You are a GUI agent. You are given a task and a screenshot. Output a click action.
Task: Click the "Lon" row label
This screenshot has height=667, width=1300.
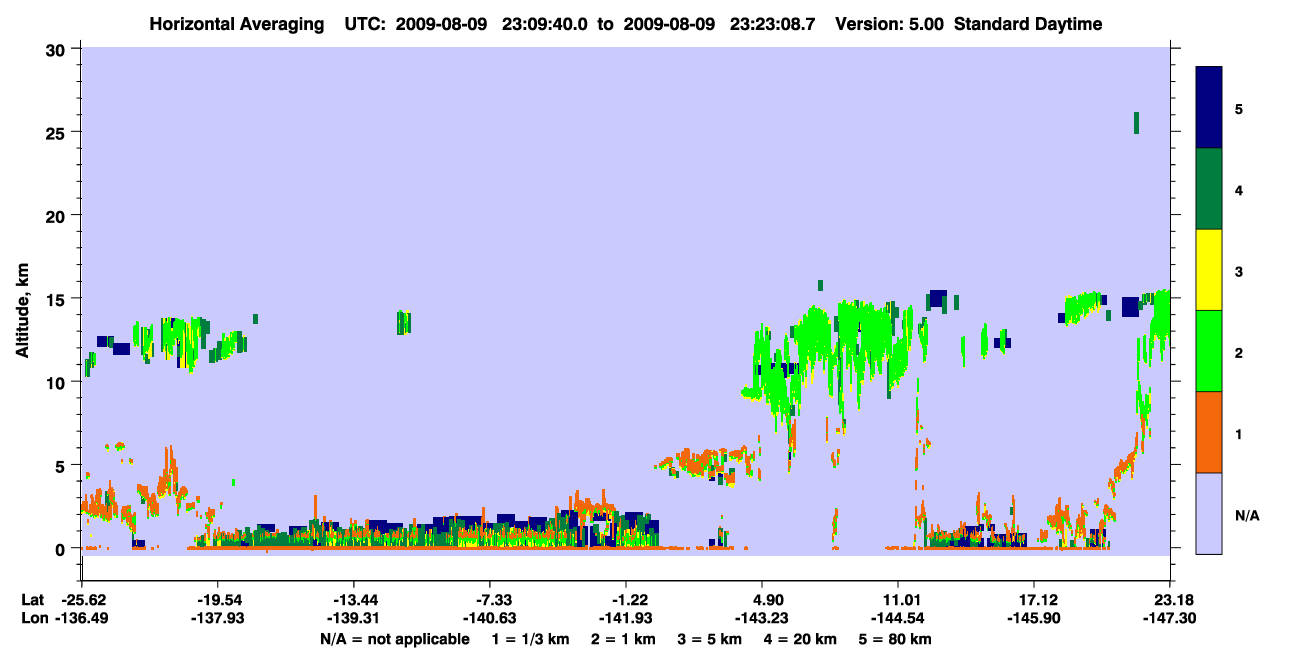coord(34,619)
